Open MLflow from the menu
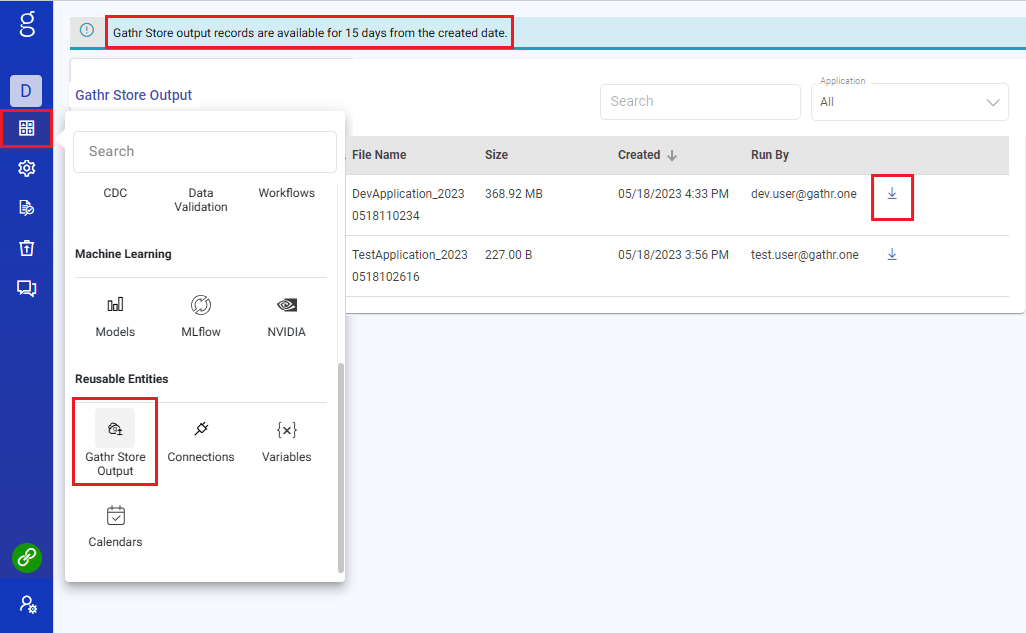The image size is (1026, 633). (x=201, y=315)
